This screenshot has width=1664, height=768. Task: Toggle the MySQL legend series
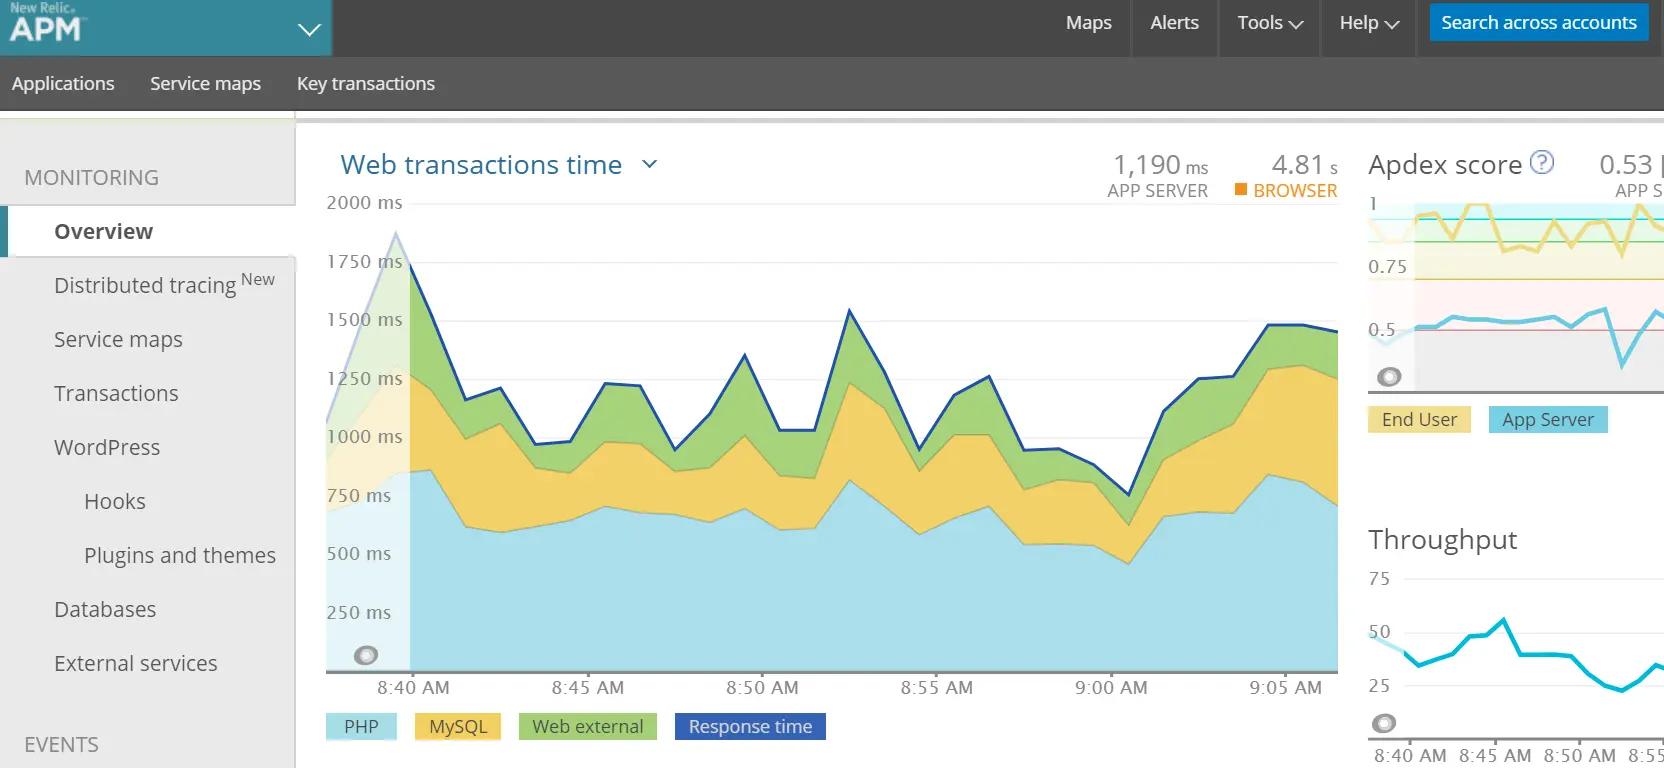[458, 727]
